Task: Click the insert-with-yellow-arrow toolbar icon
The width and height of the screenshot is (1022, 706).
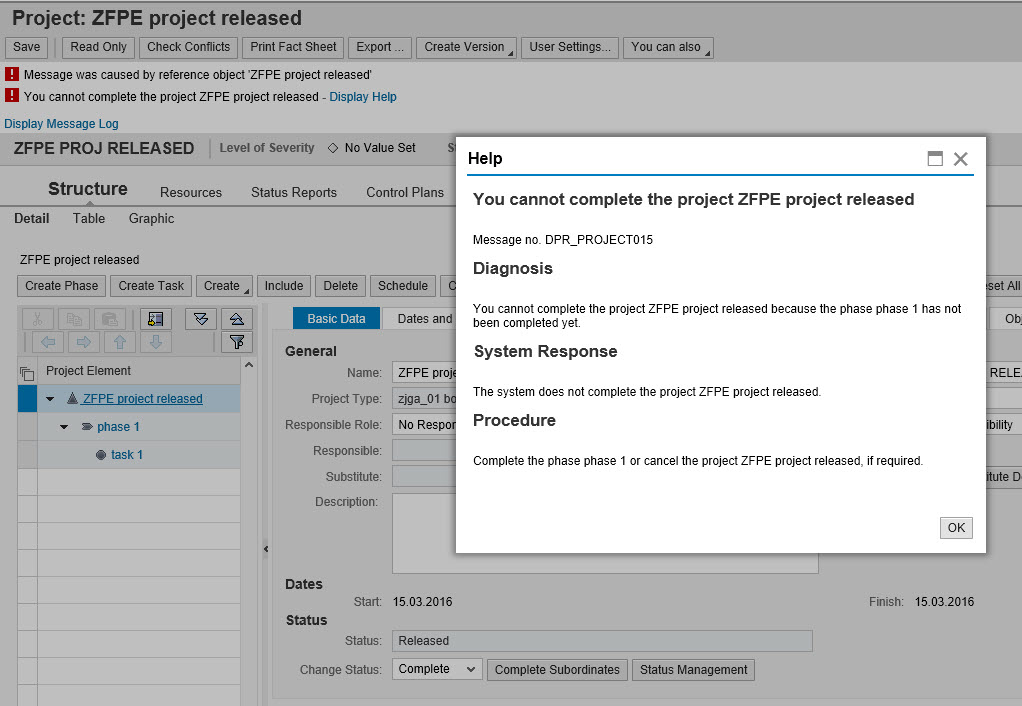Action: 156,319
